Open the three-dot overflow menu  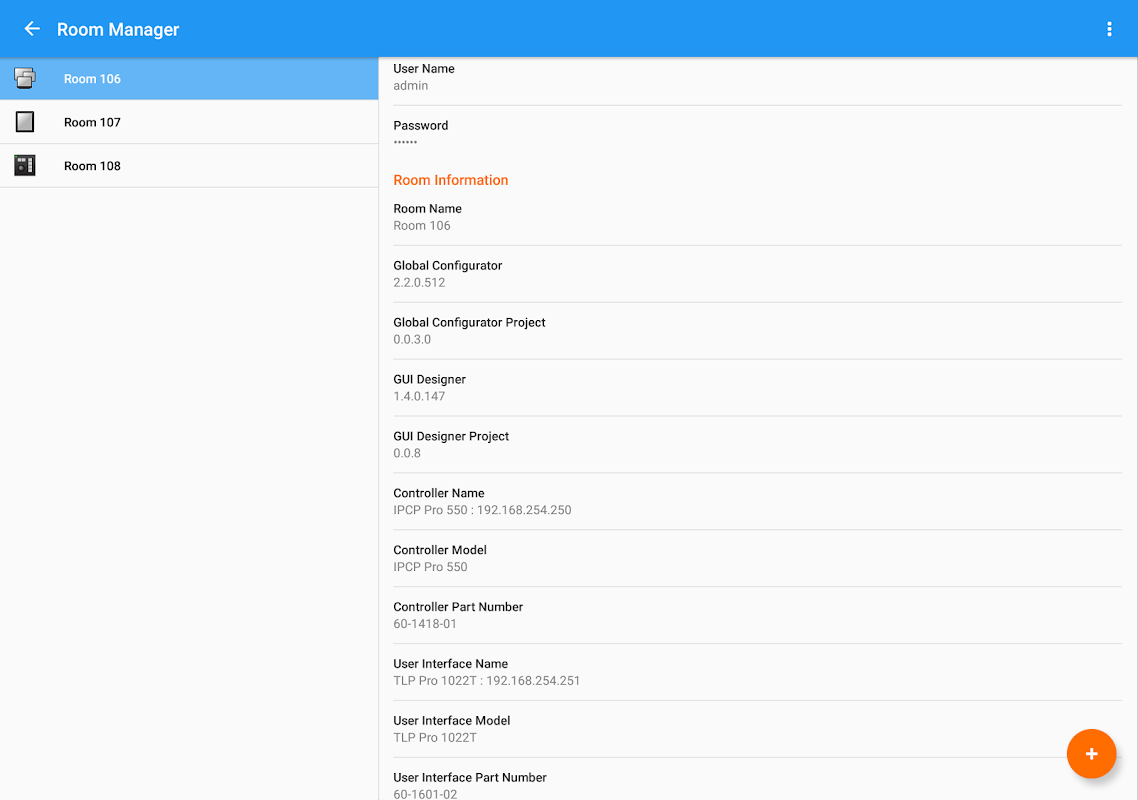(x=1109, y=29)
